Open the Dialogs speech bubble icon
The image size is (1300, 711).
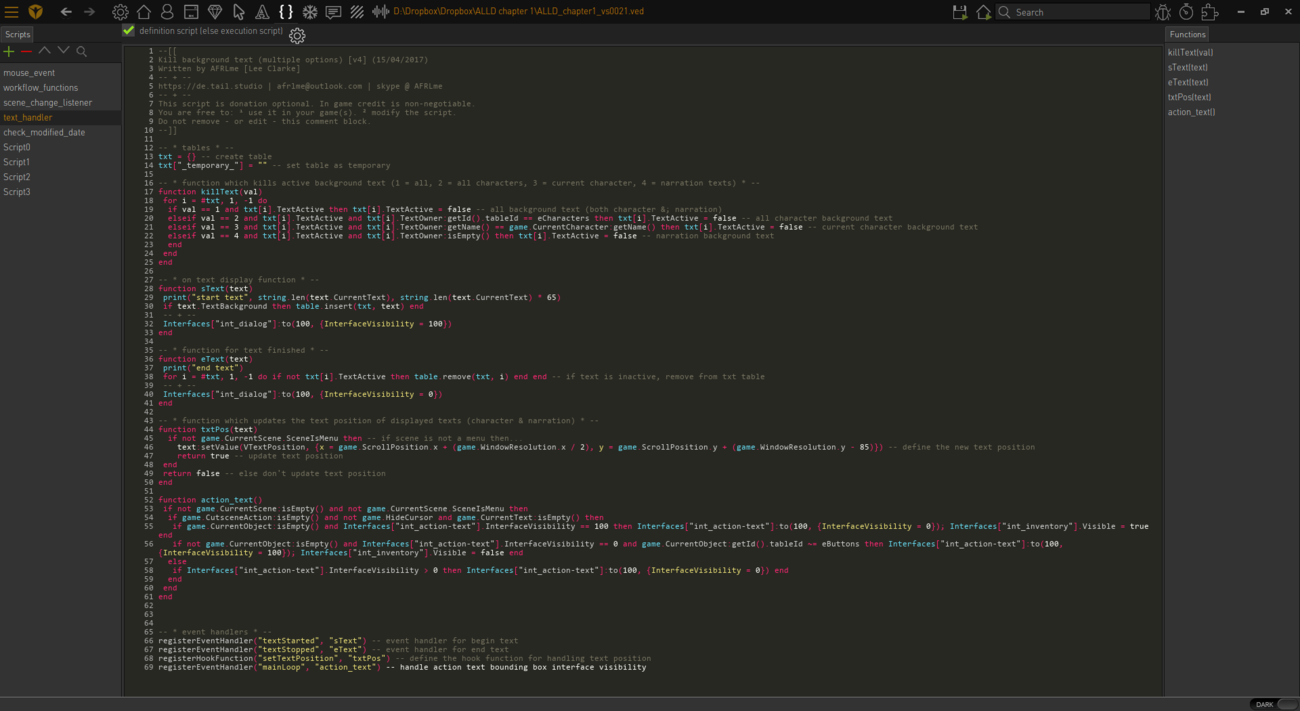[x=333, y=12]
